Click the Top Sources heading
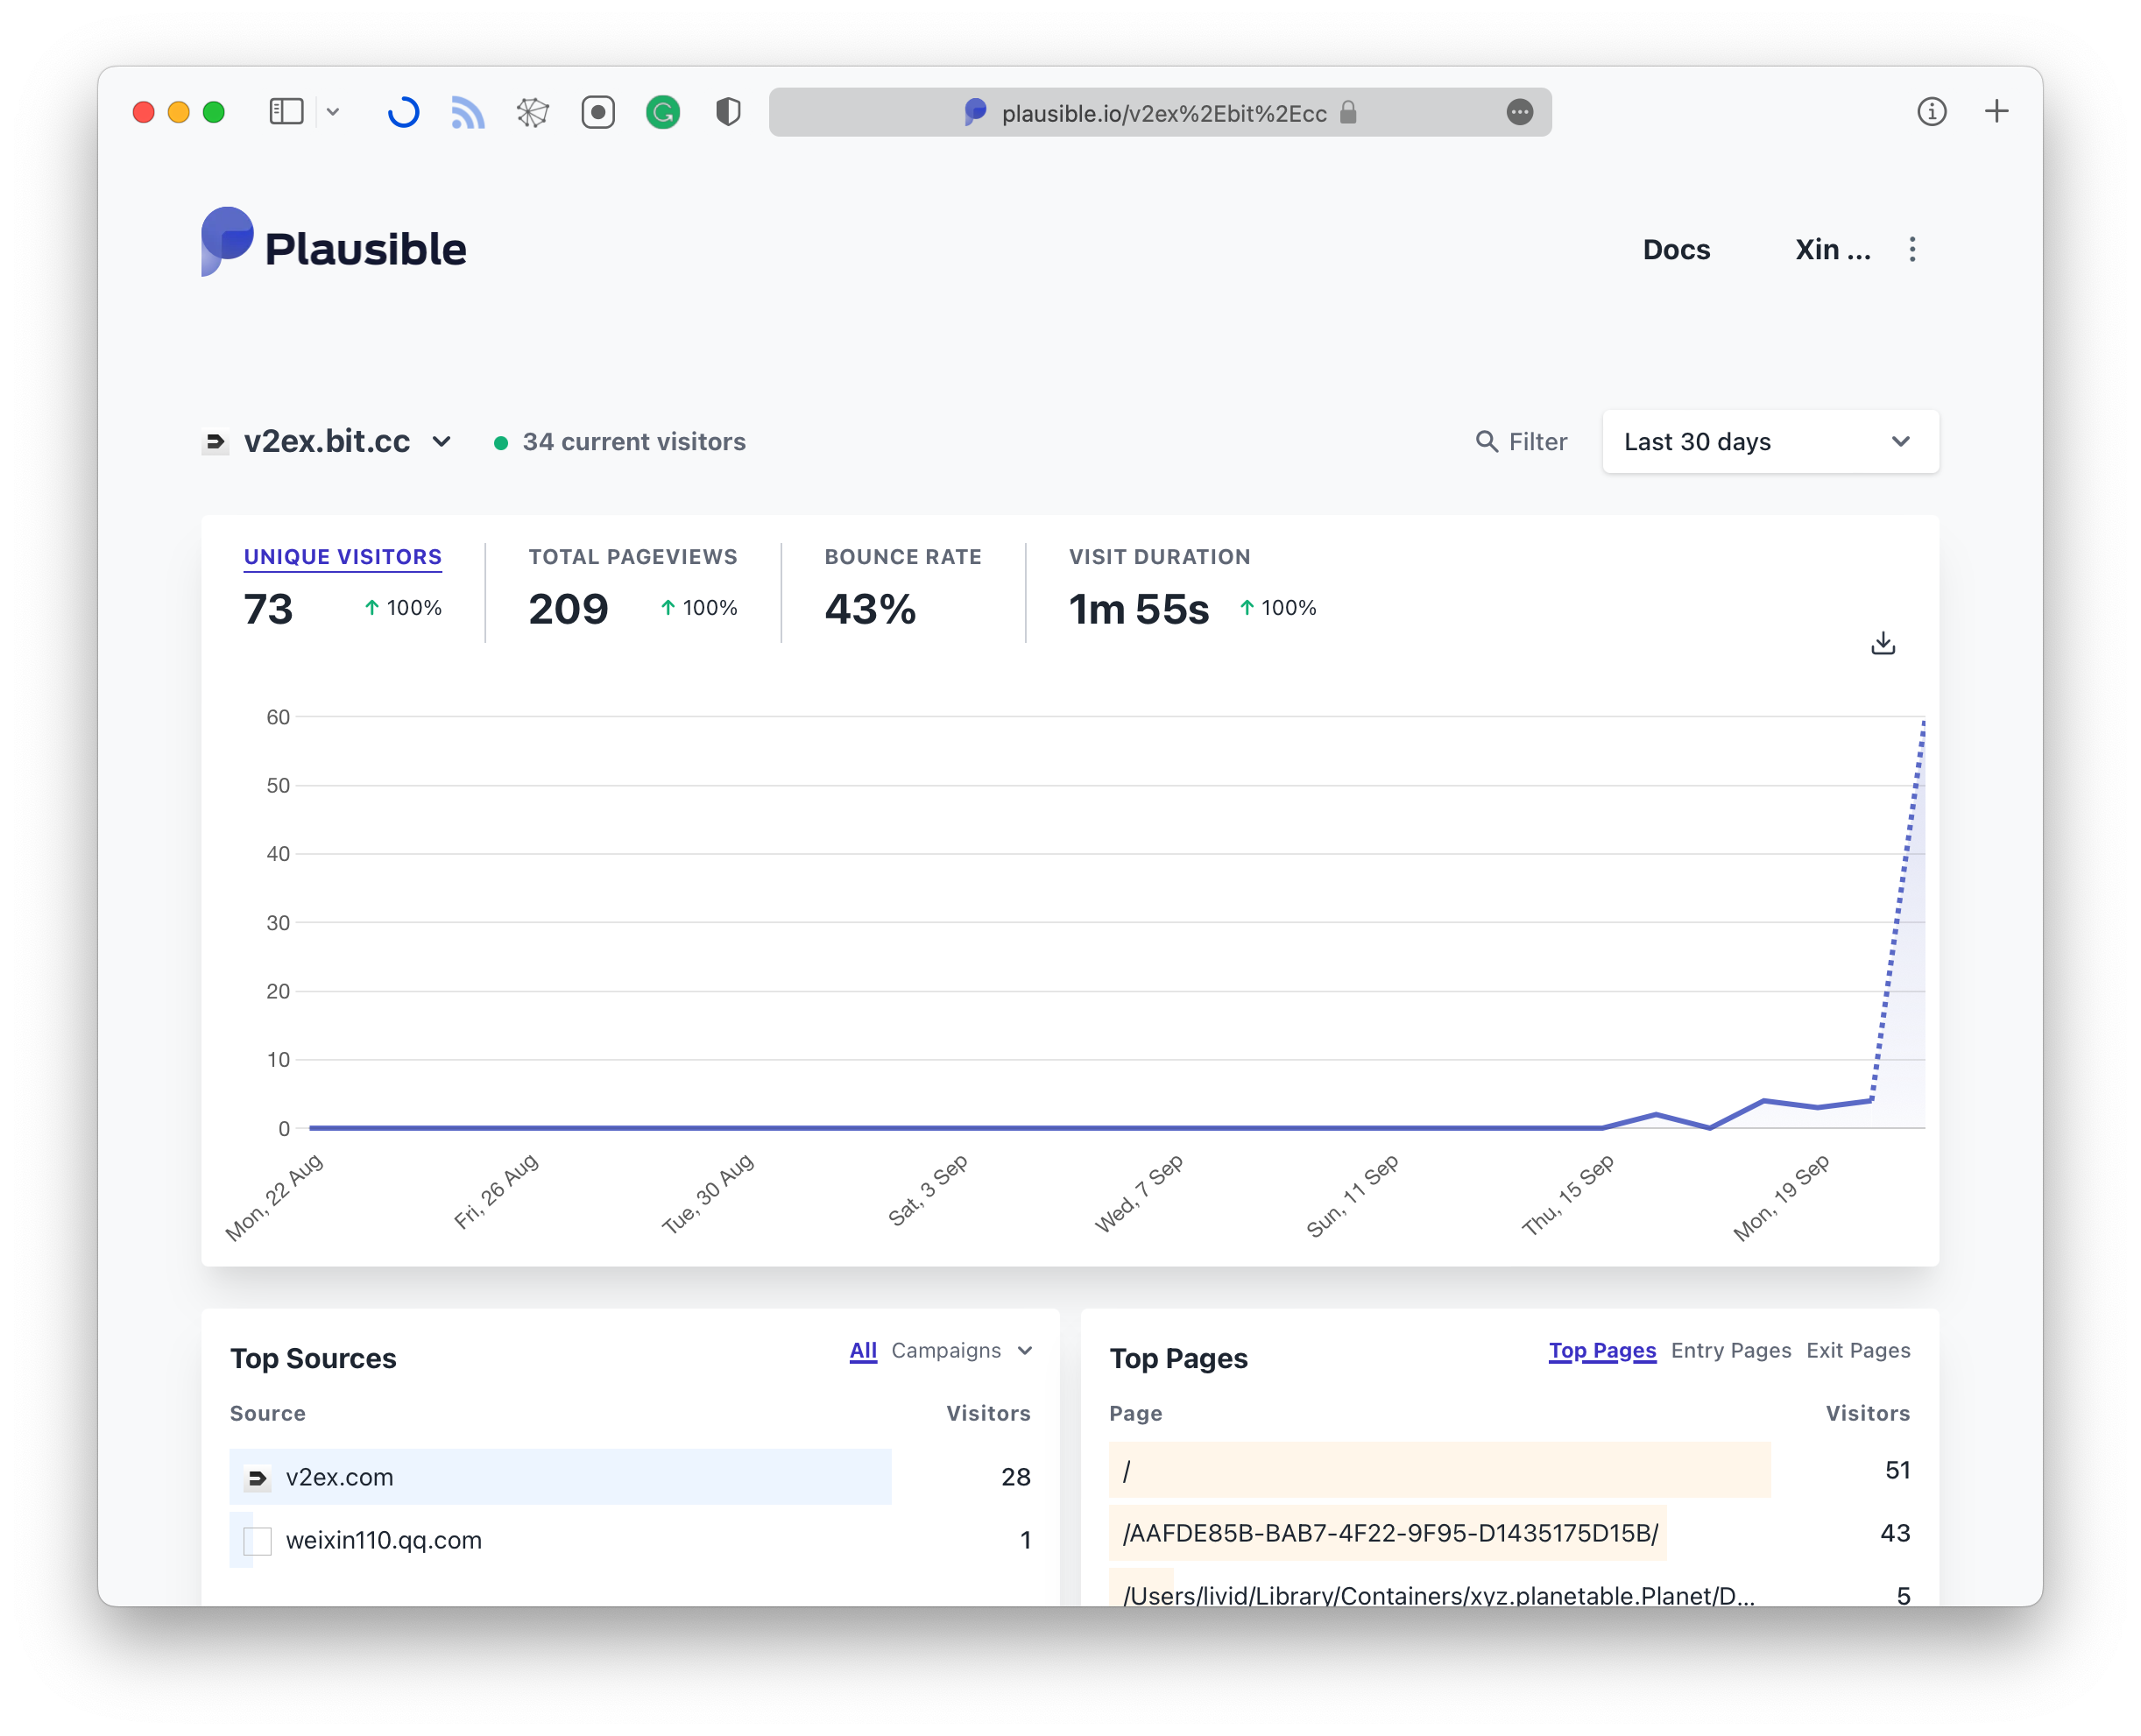2141x1736 pixels. (x=313, y=1358)
